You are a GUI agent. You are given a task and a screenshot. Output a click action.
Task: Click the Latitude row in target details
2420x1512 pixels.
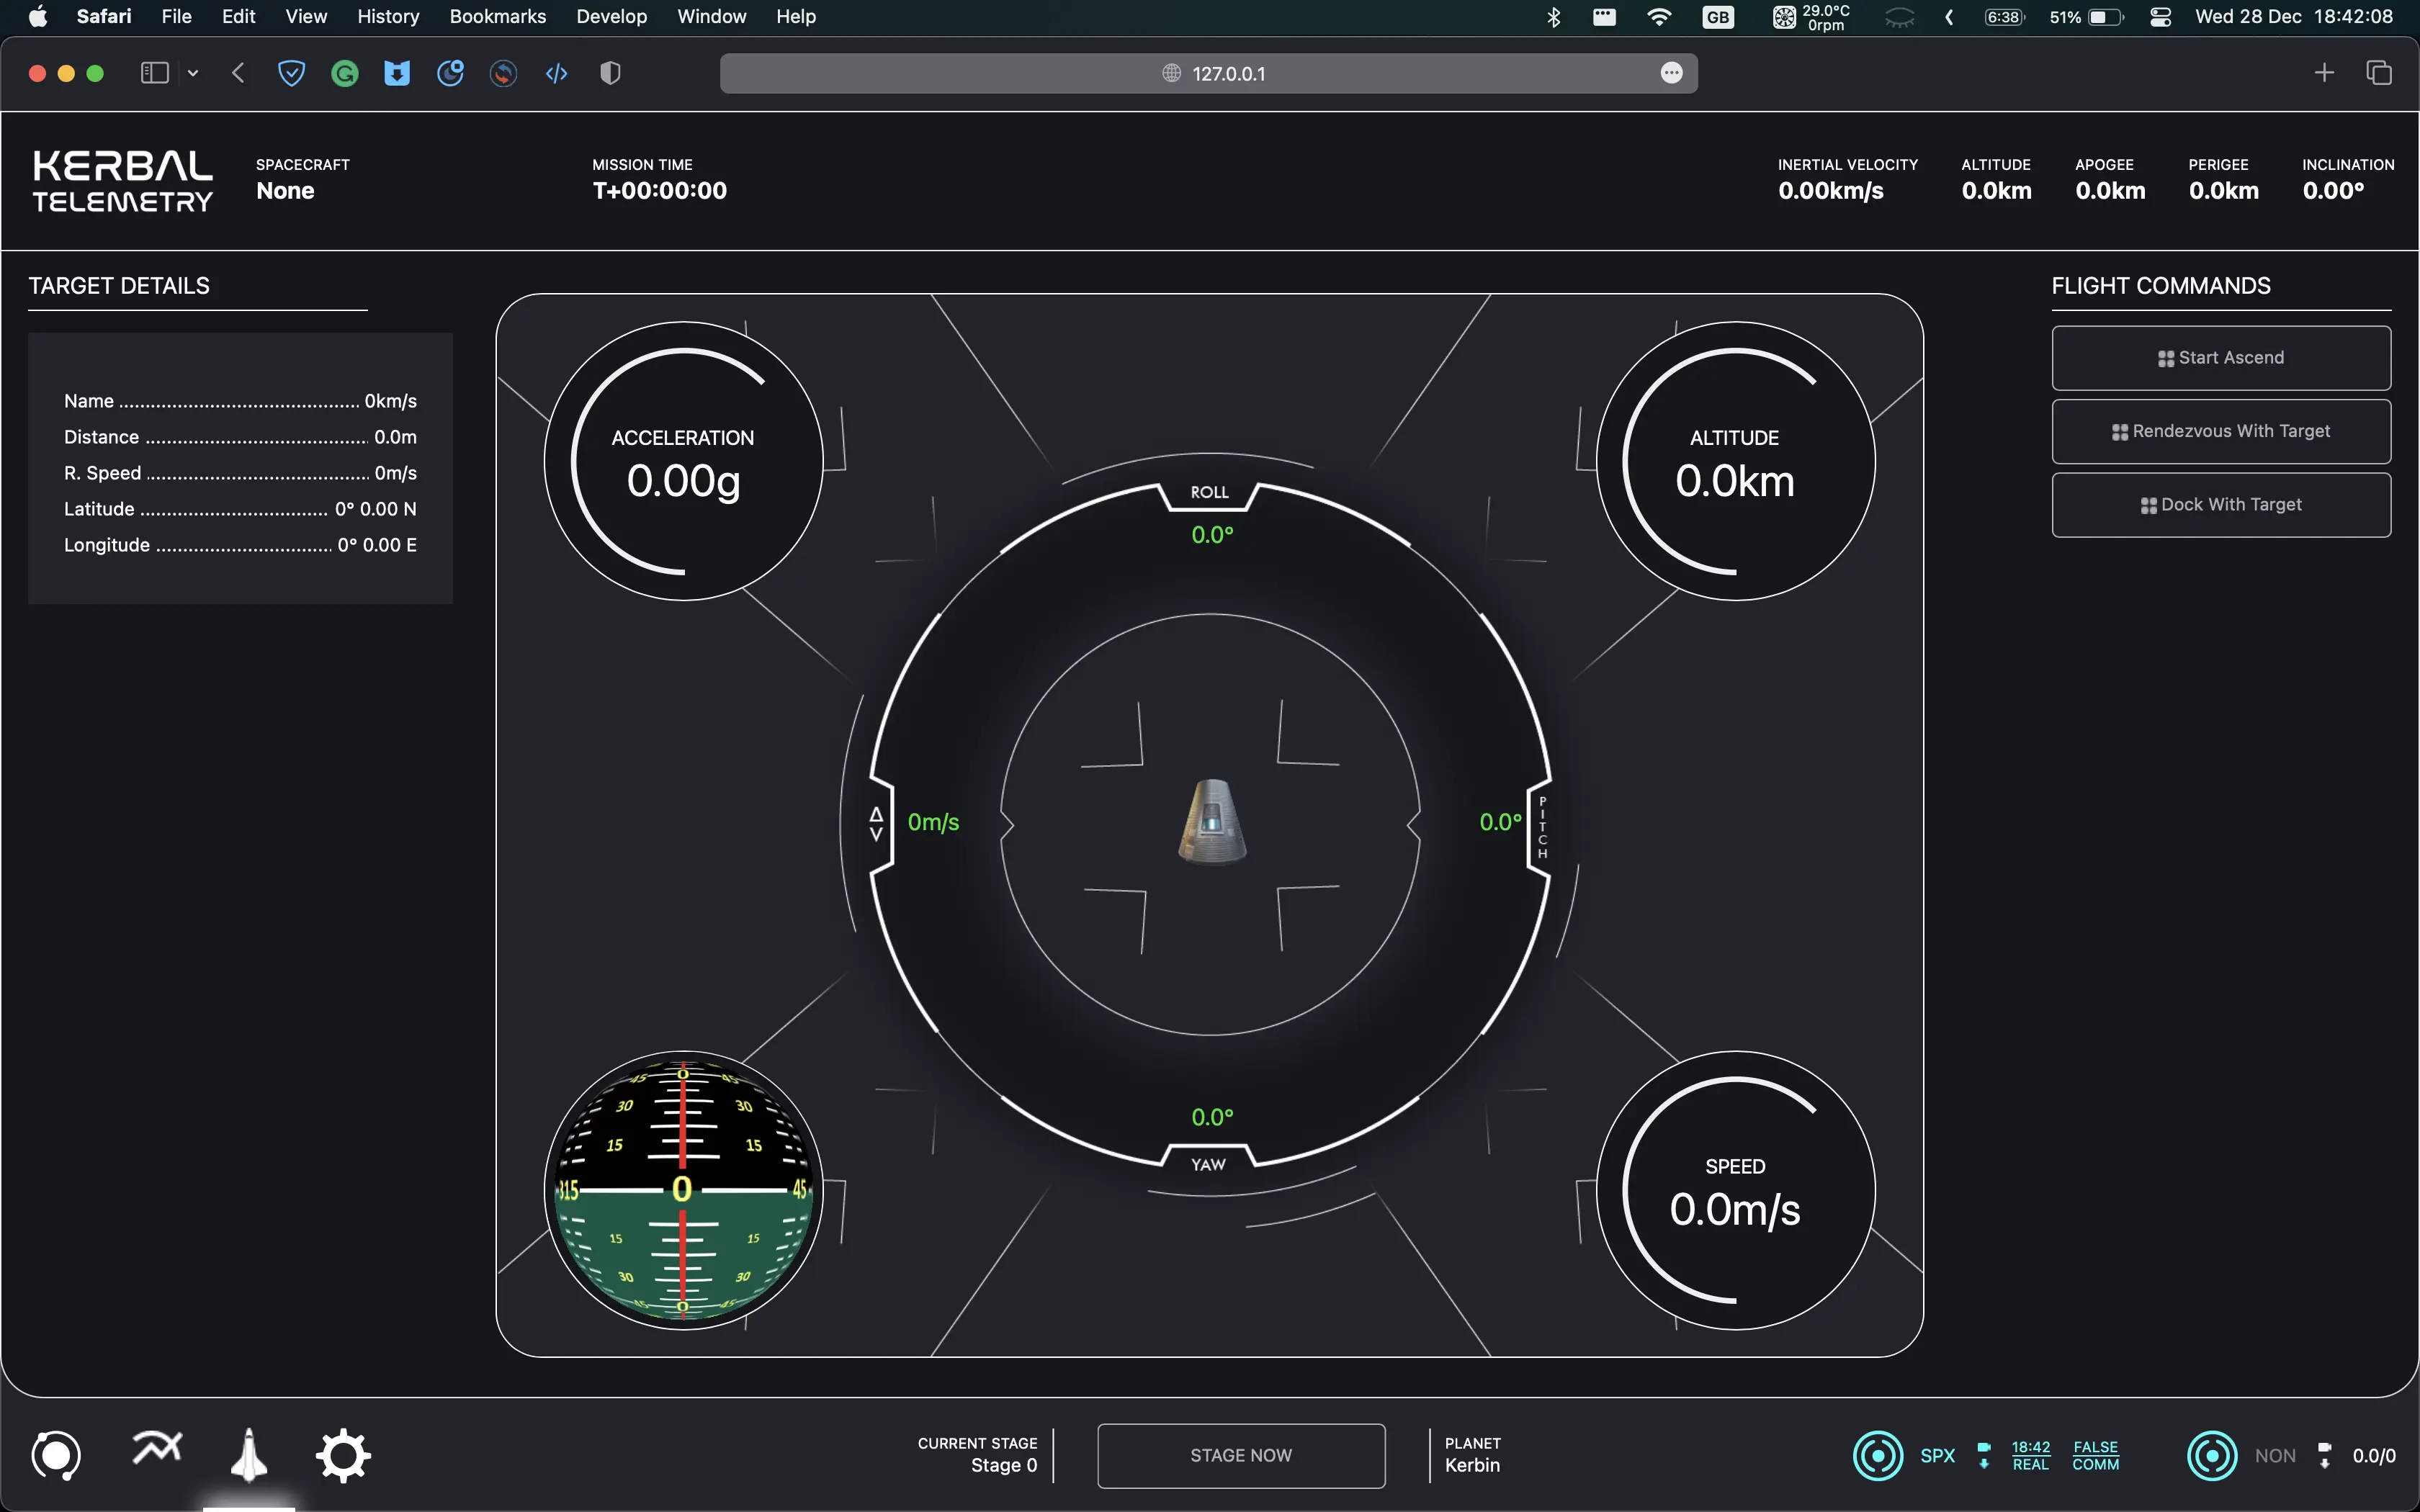[x=240, y=509]
